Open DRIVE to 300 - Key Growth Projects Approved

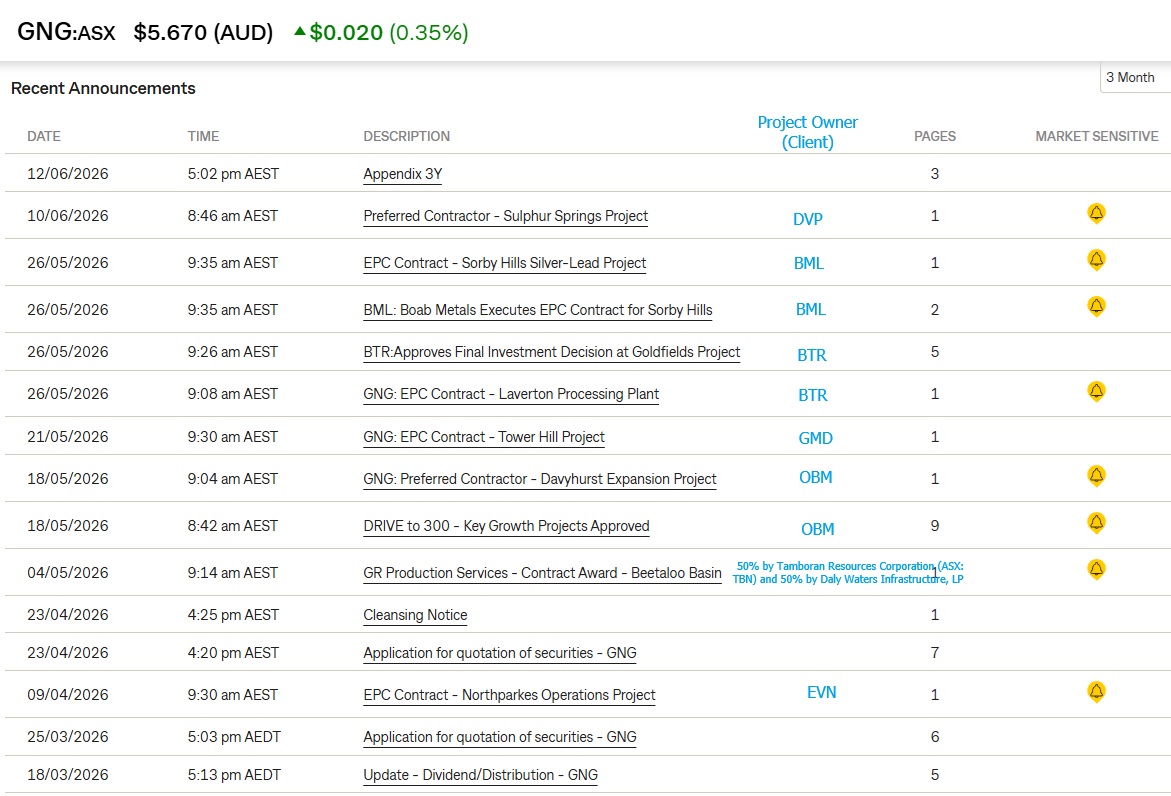pos(506,526)
